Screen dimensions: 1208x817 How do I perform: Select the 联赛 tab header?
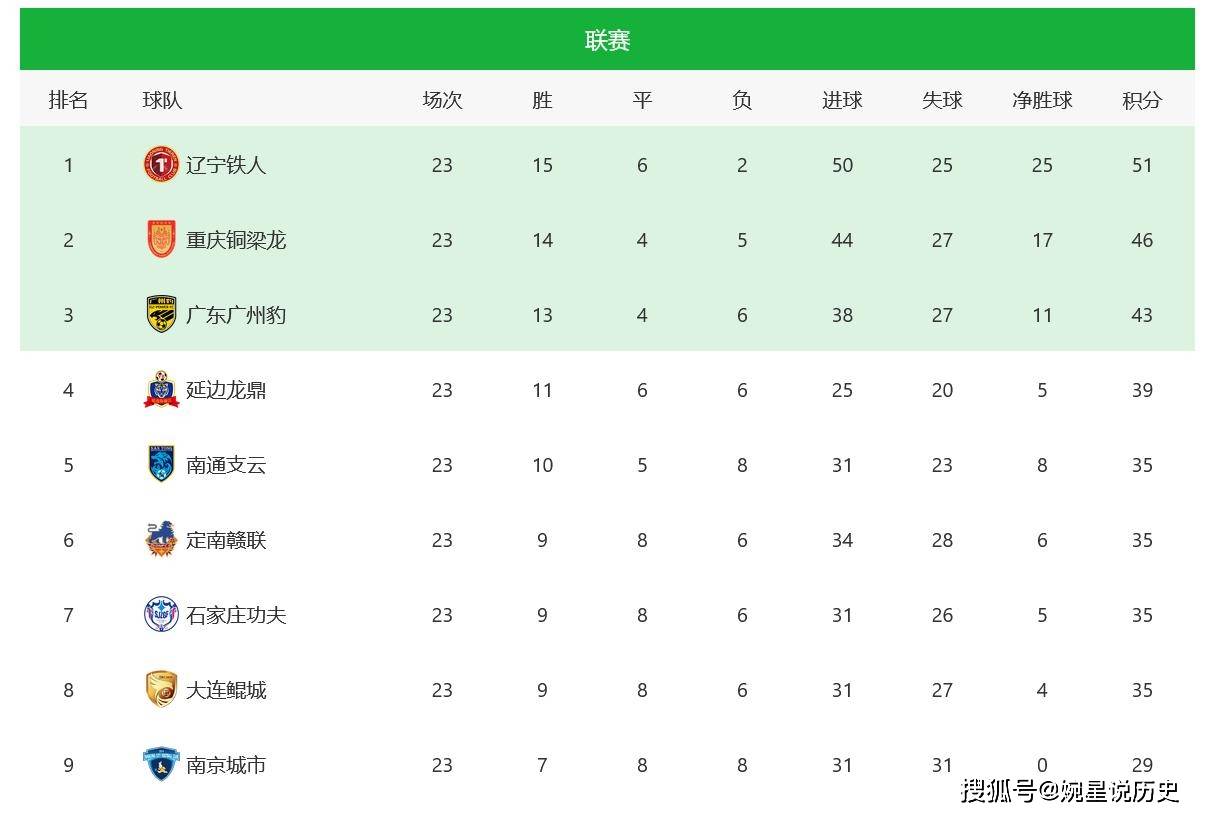[x=607, y=40]
